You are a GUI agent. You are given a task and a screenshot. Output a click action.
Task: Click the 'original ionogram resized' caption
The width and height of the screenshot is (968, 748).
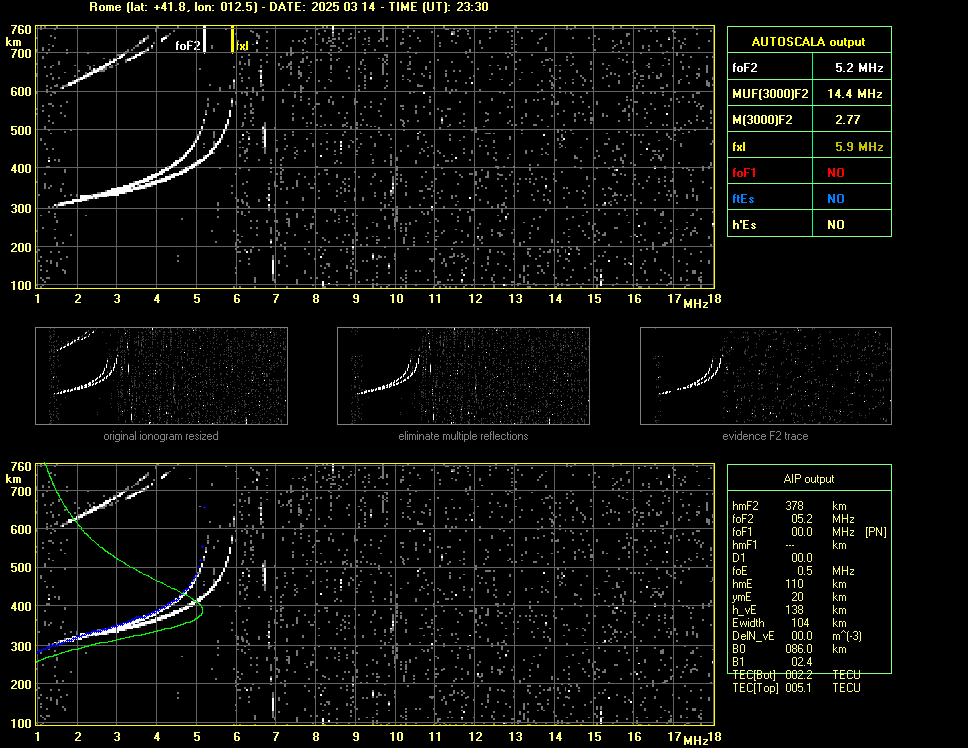click(x=161, y=436)
